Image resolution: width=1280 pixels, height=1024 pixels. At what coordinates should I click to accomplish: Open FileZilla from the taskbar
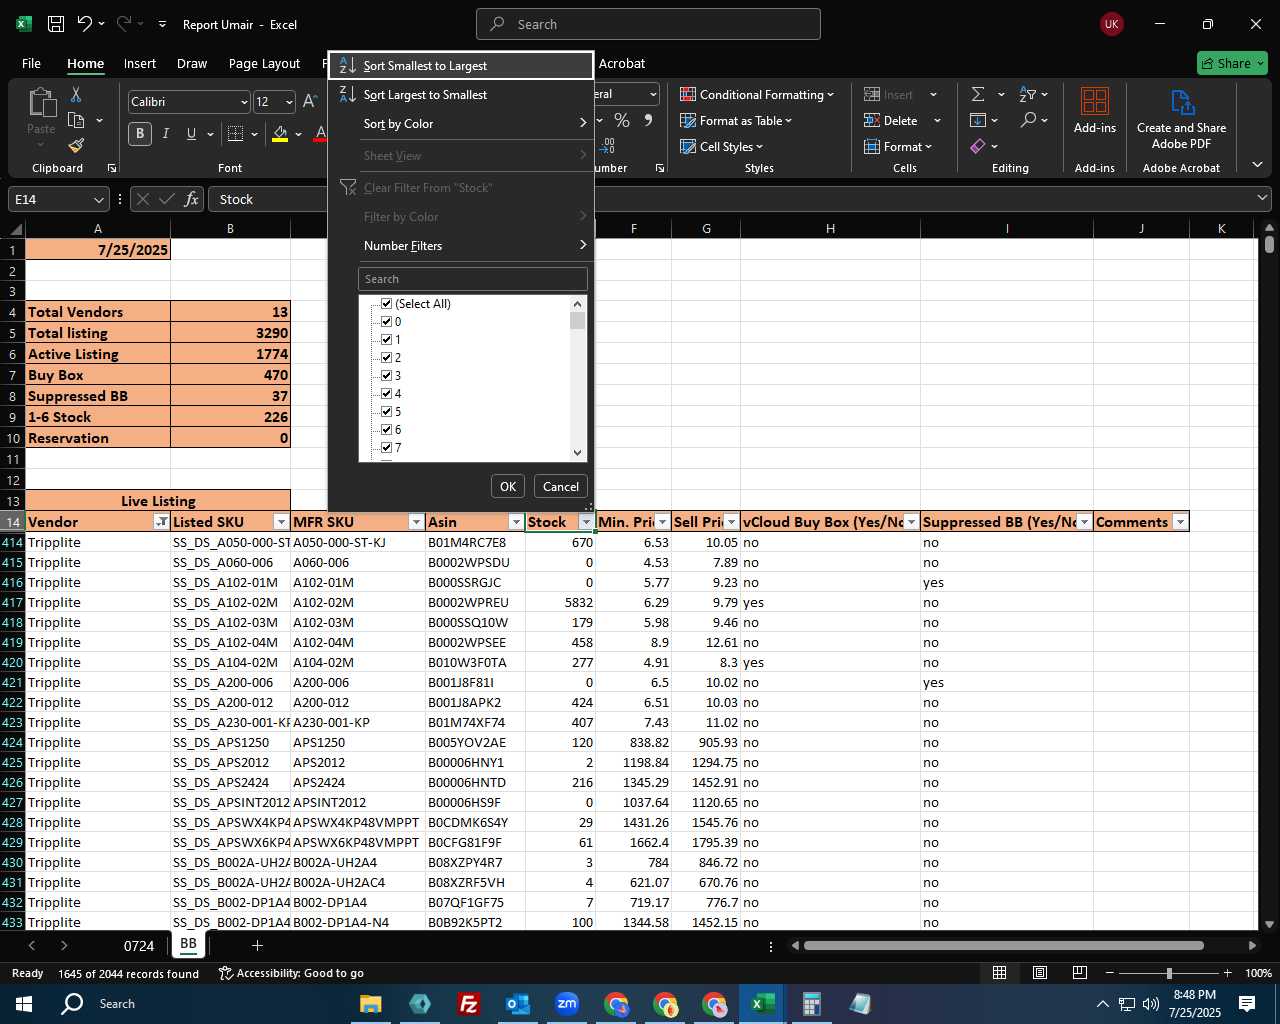(x=468, y=1003)
